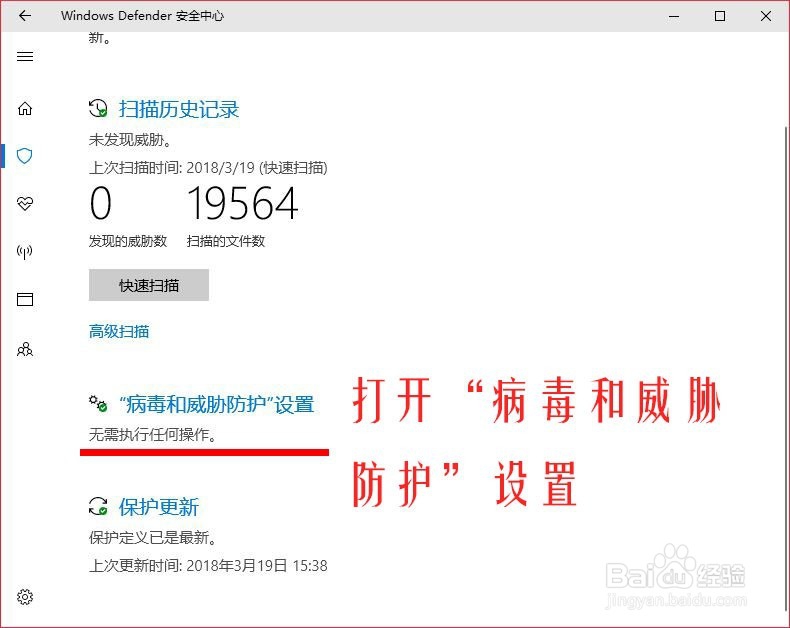
Task: Open the hamburger navigation menu
Action: [25, 56]
